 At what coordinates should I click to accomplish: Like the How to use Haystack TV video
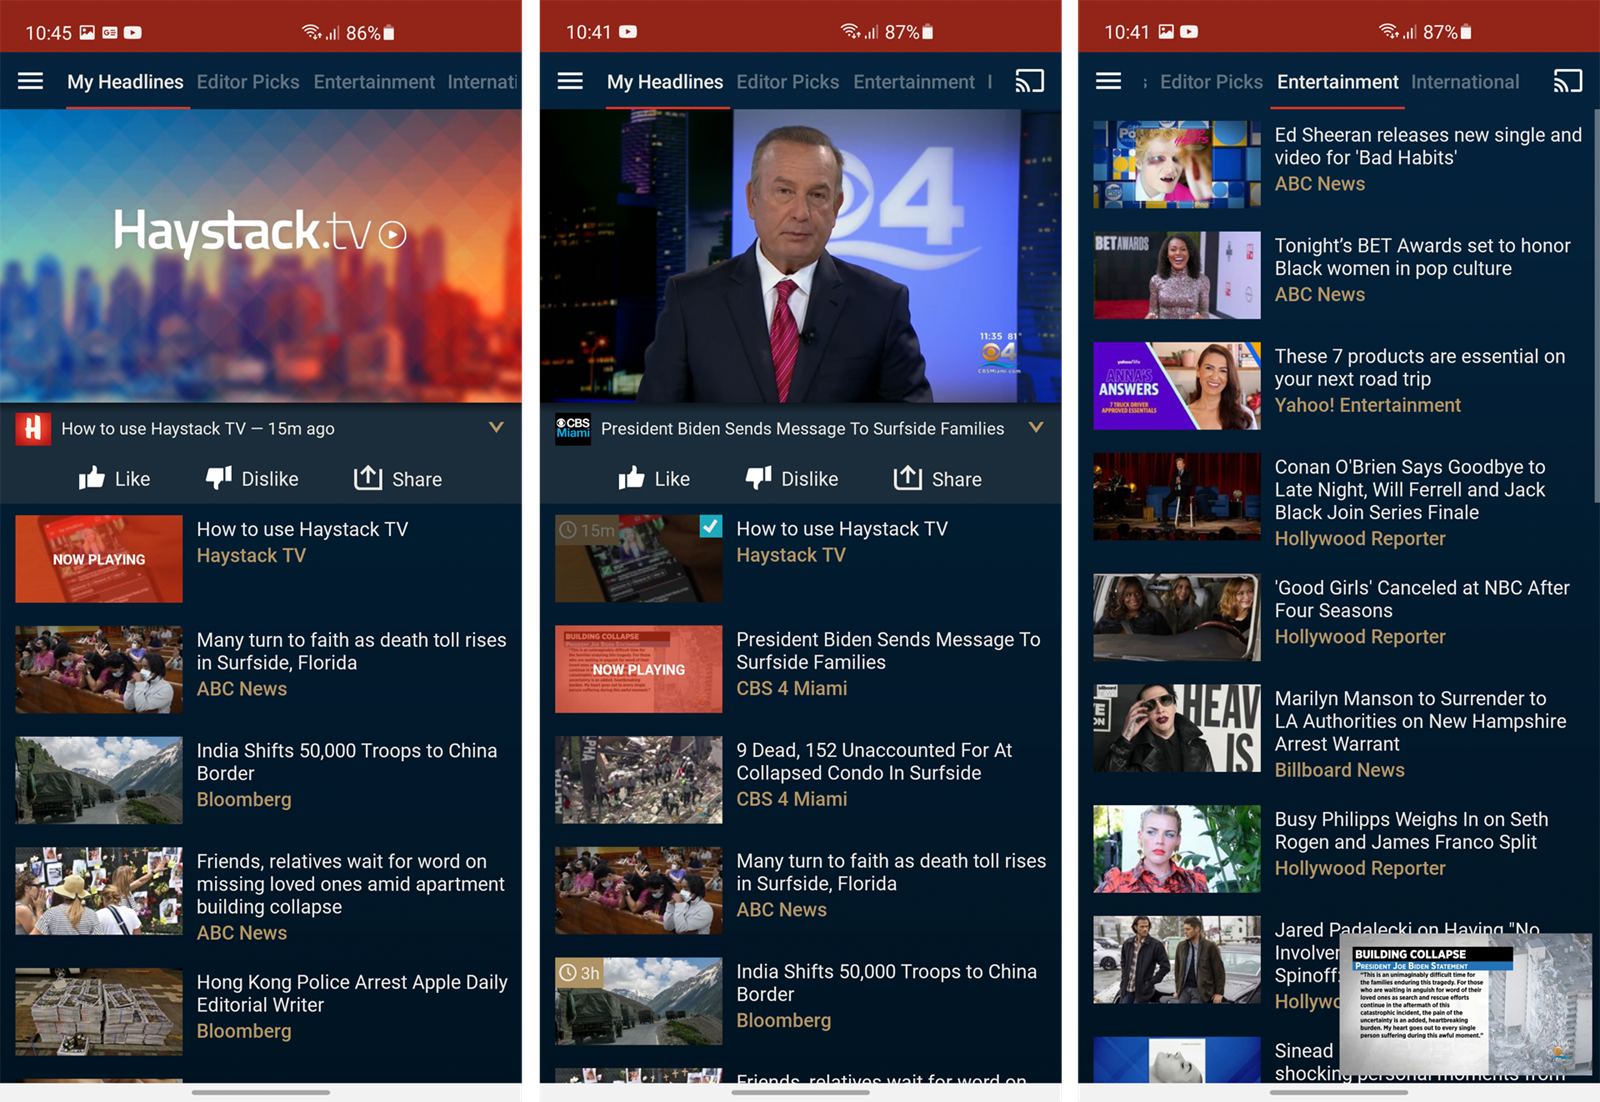[x=114, y=478]
